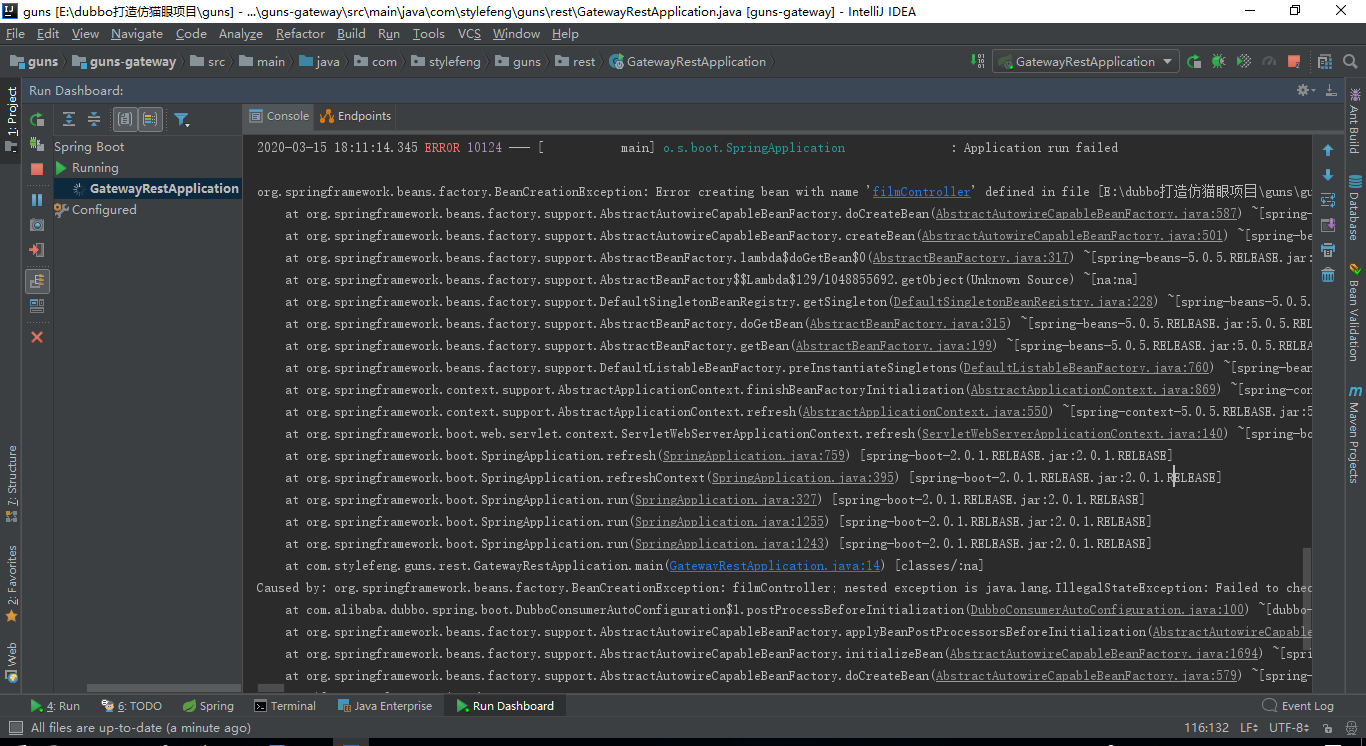
Task: Open the Database side panel
Action: click(x=1355, y=208)
